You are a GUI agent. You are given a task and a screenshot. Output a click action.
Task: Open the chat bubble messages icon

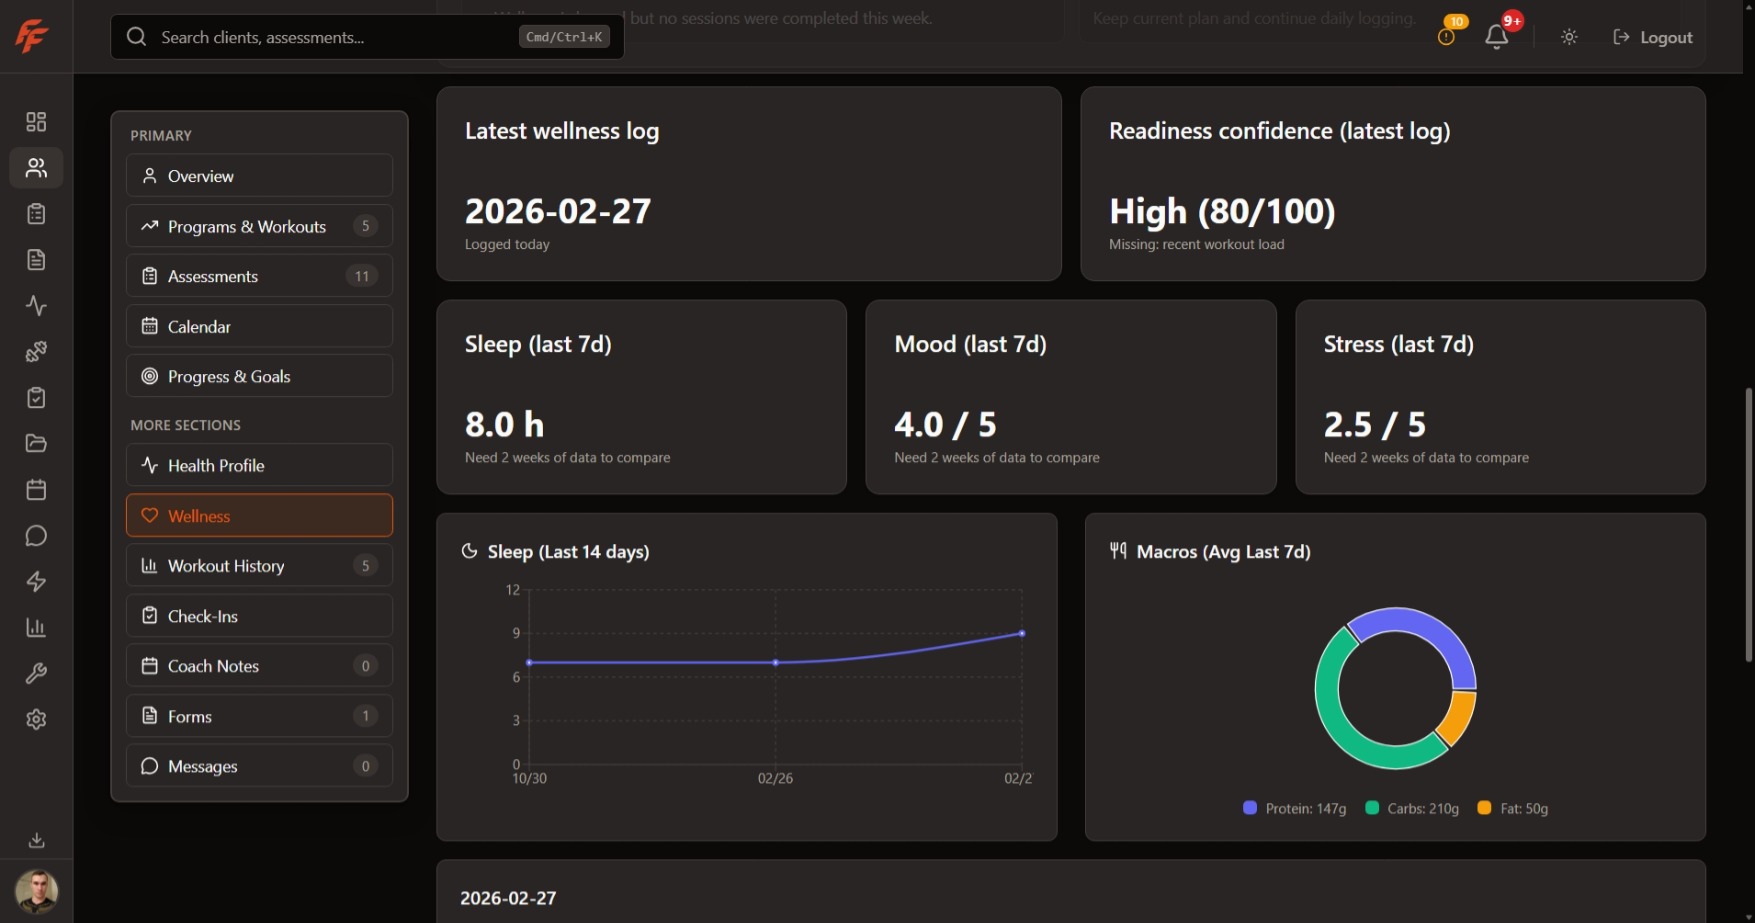36,536
